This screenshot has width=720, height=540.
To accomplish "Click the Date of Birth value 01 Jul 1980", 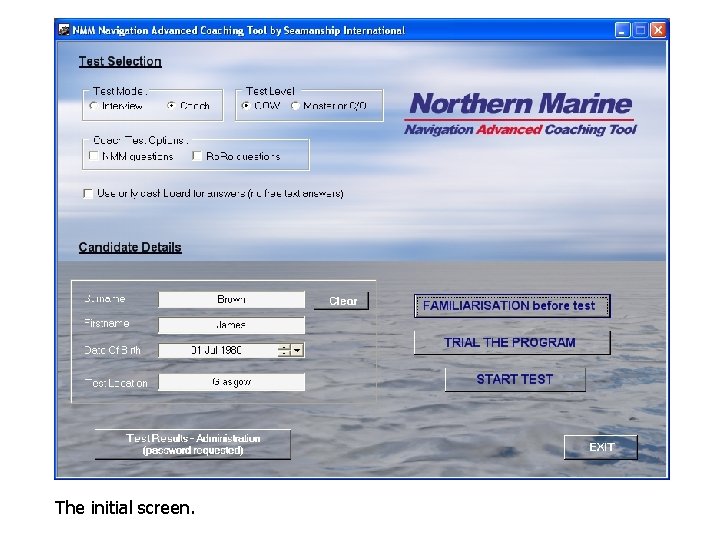I will click(x=216, y=350).
